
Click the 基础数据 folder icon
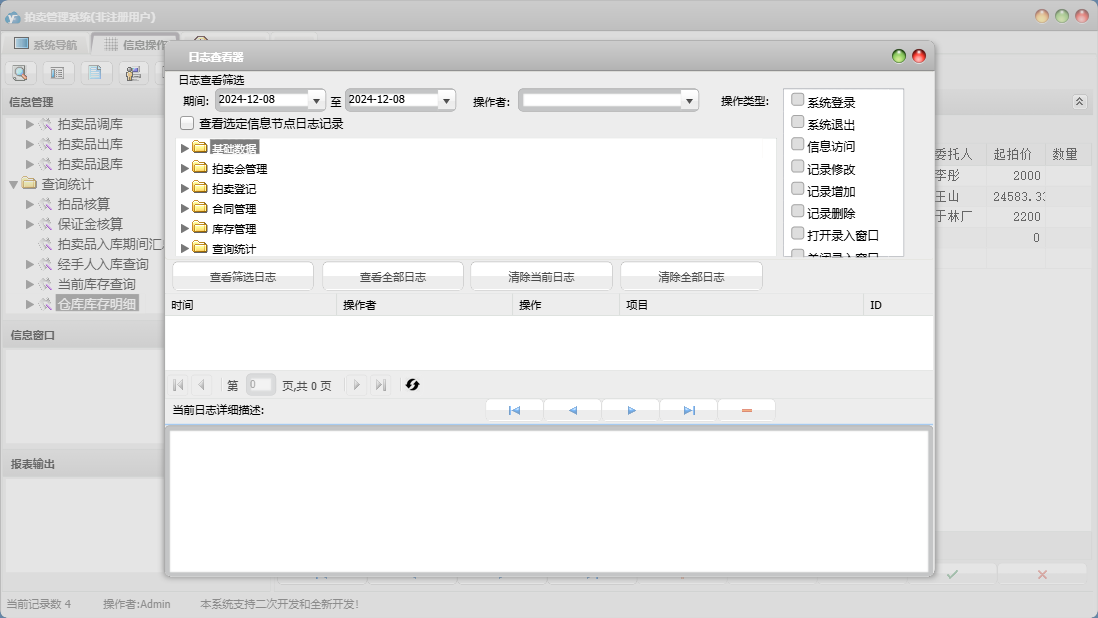click(x=200, y=148)
